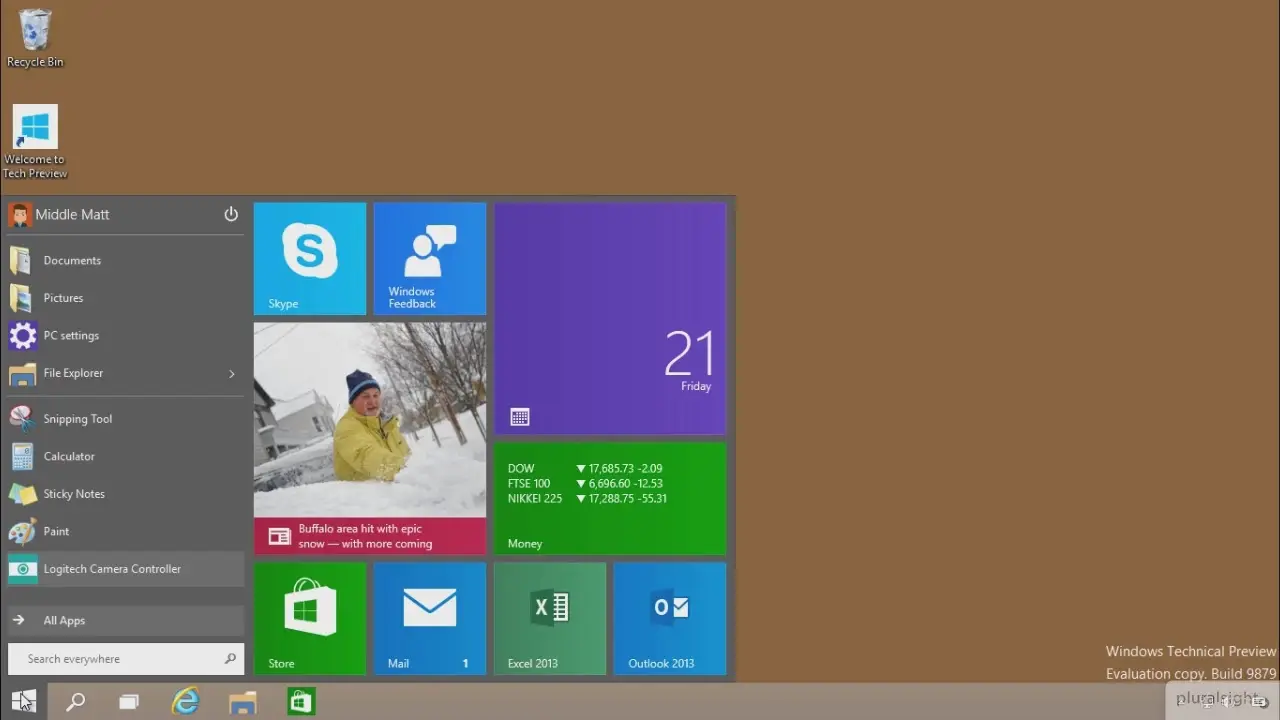
Task: Open PC settings
Action: [126, 336]
